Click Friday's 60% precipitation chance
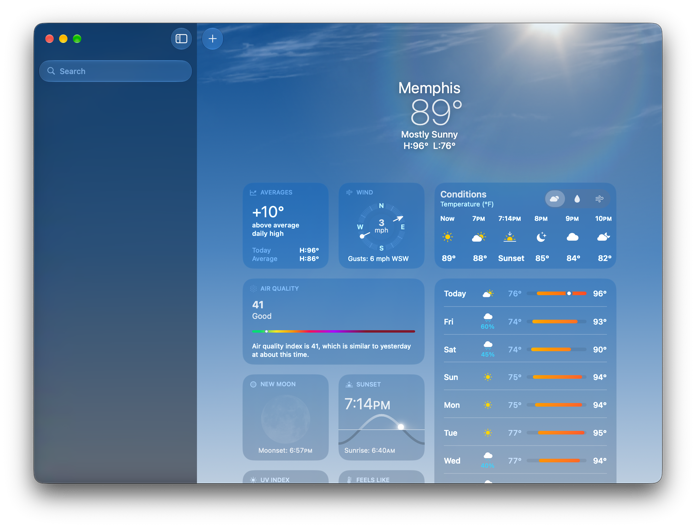 [x=487, y=327]
